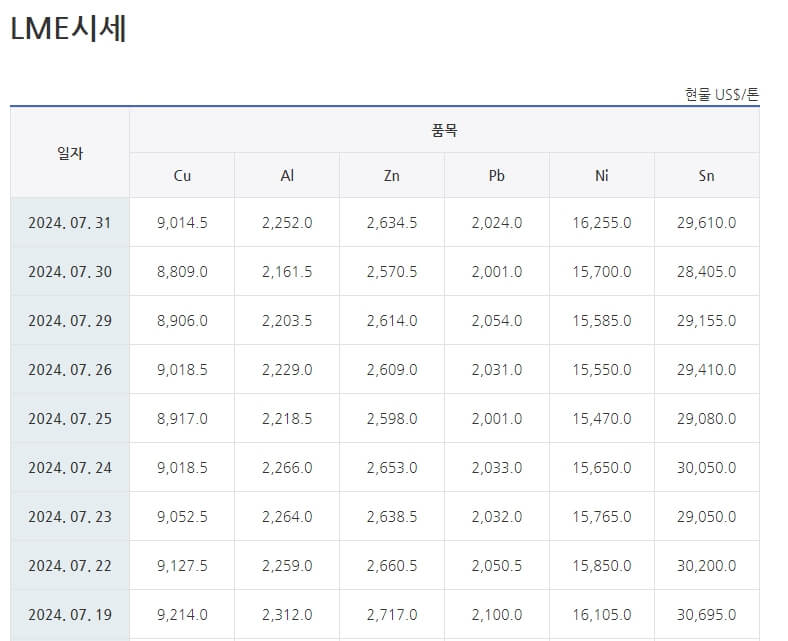Select Sn price 30,050.0

pyautogui.click(x=706, y=468)
